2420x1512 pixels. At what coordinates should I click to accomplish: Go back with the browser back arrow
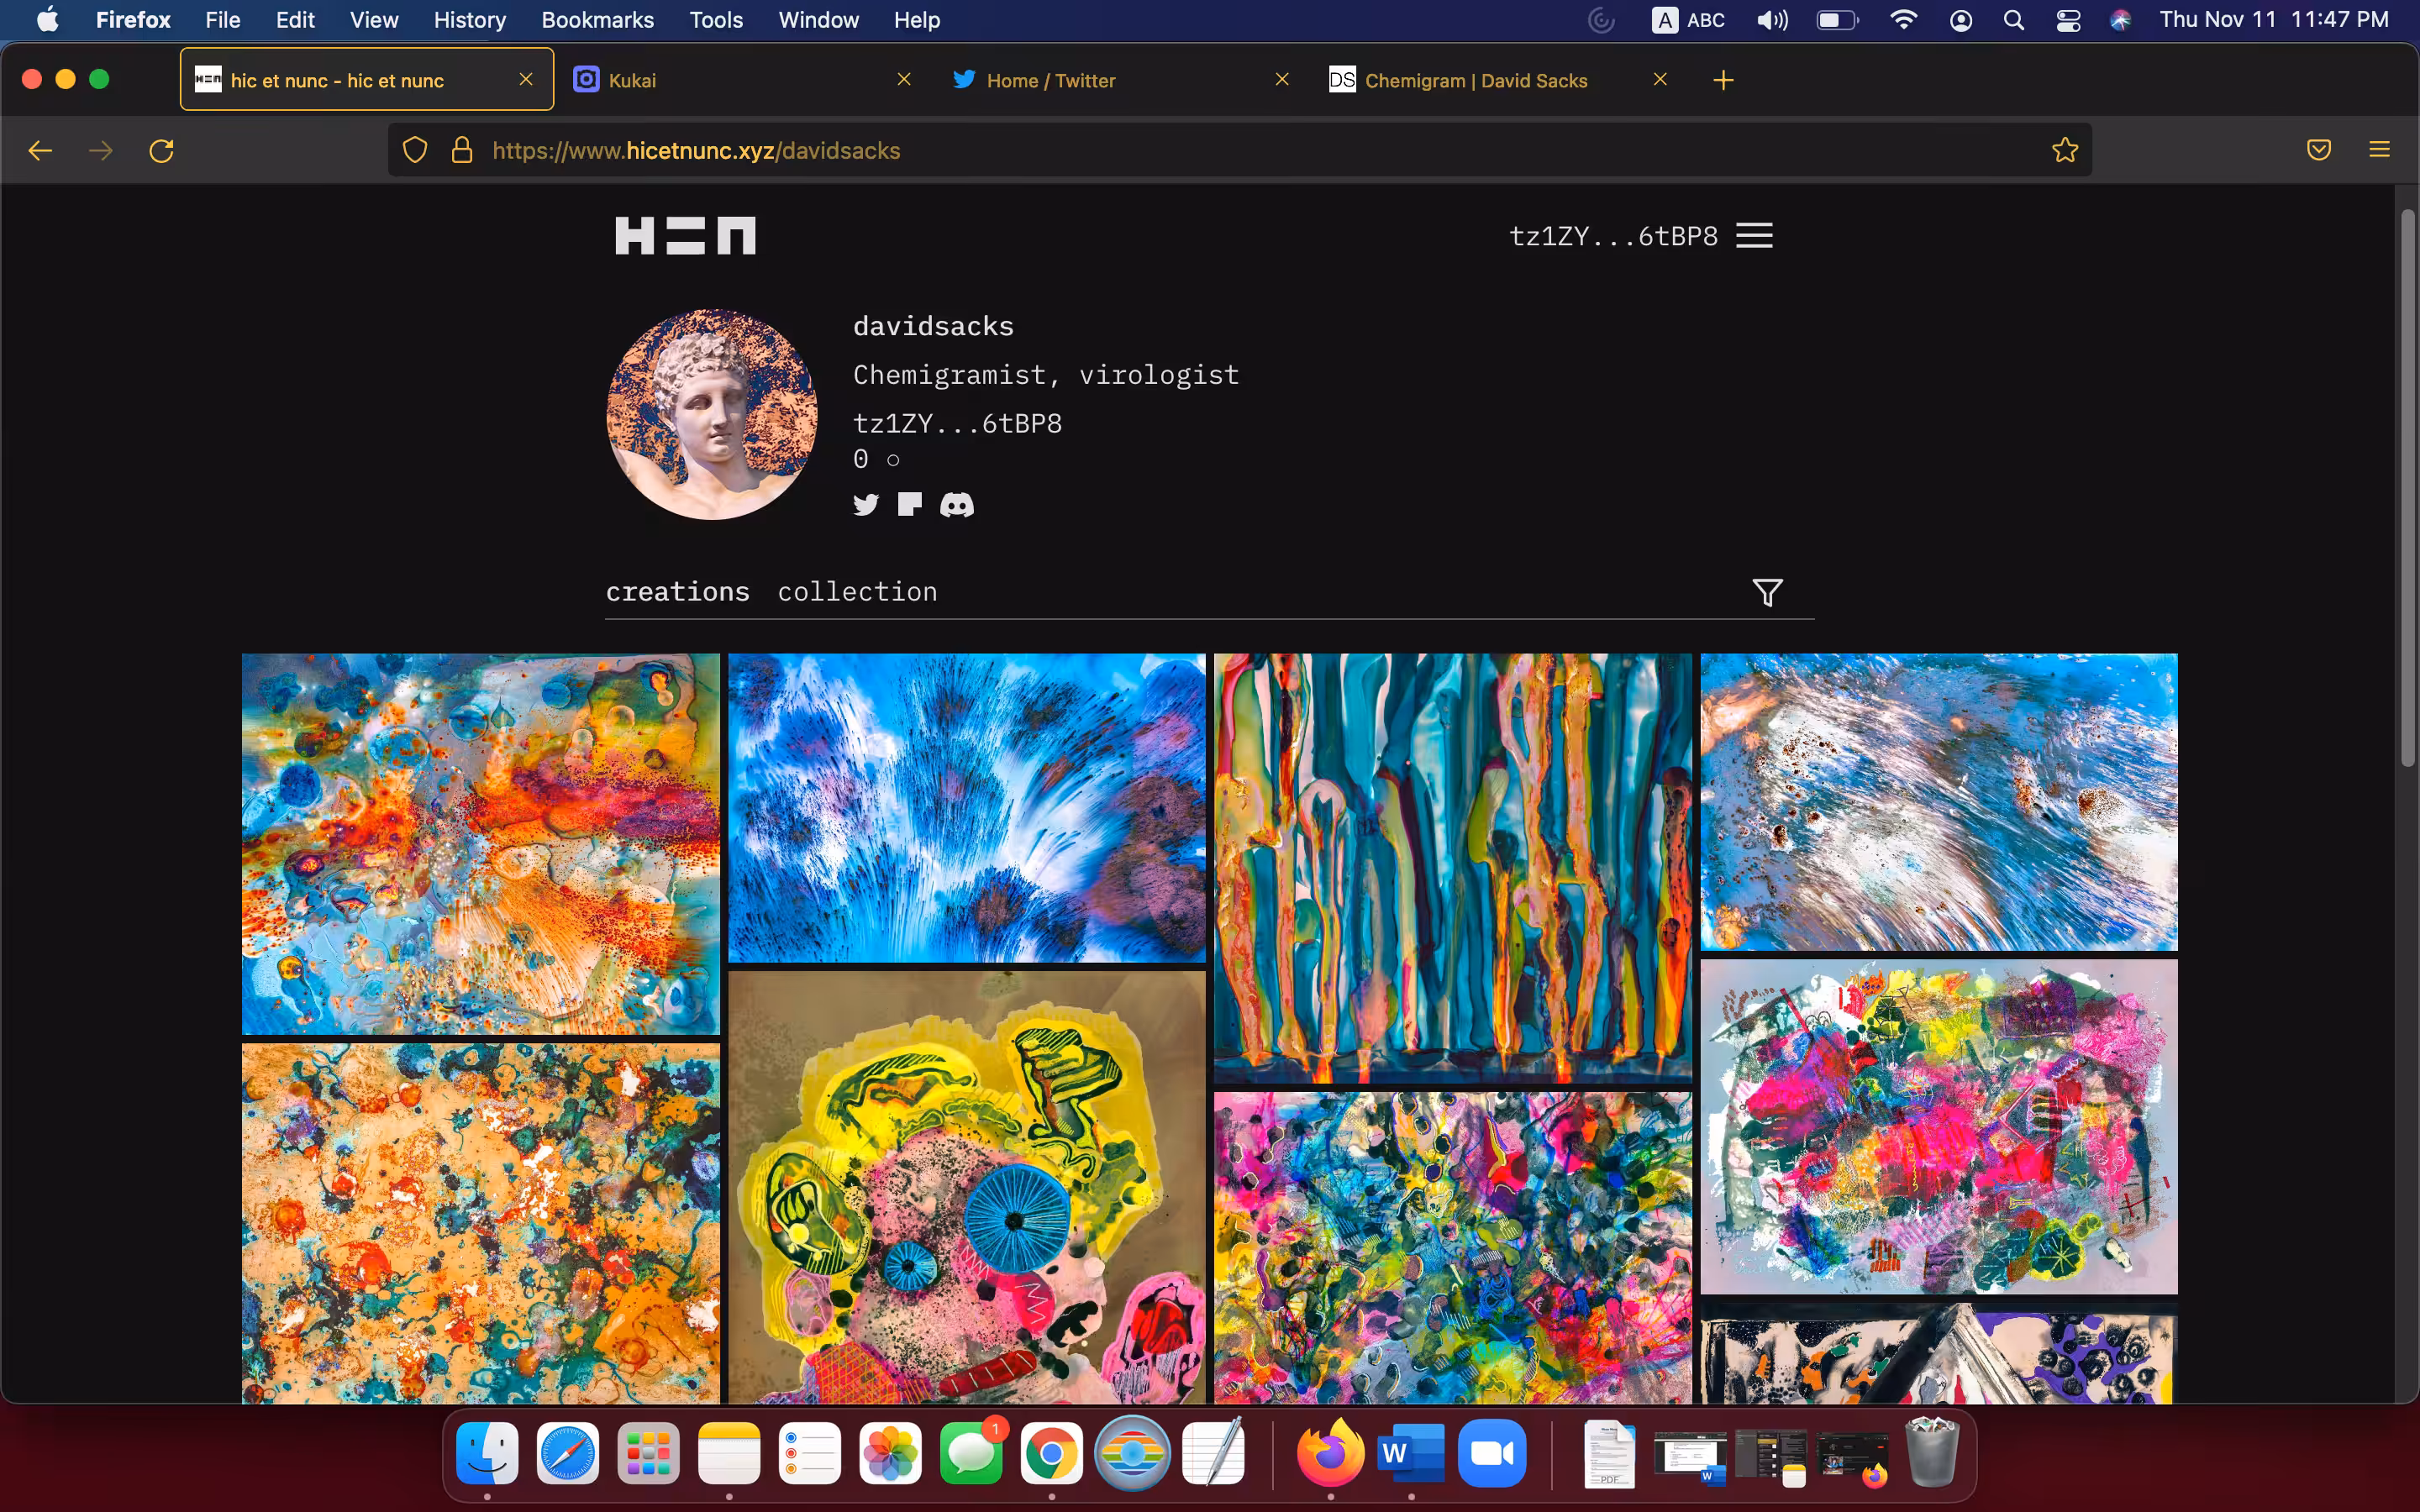coord(40,150)
